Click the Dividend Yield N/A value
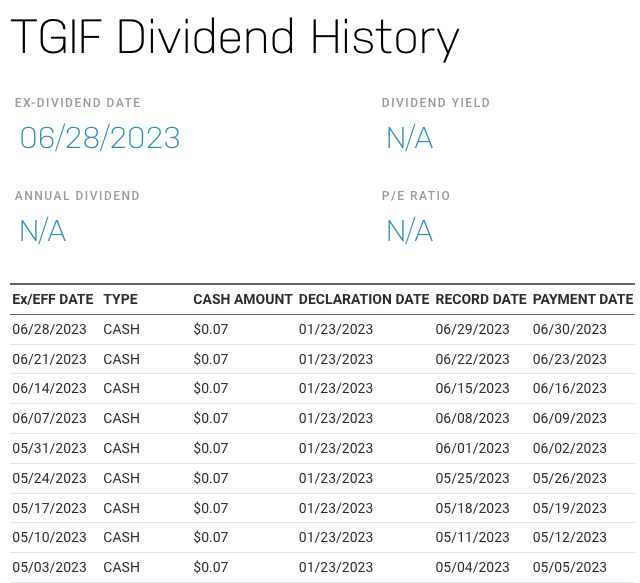This screenshot has height=583, width=640. click(409, 138)
